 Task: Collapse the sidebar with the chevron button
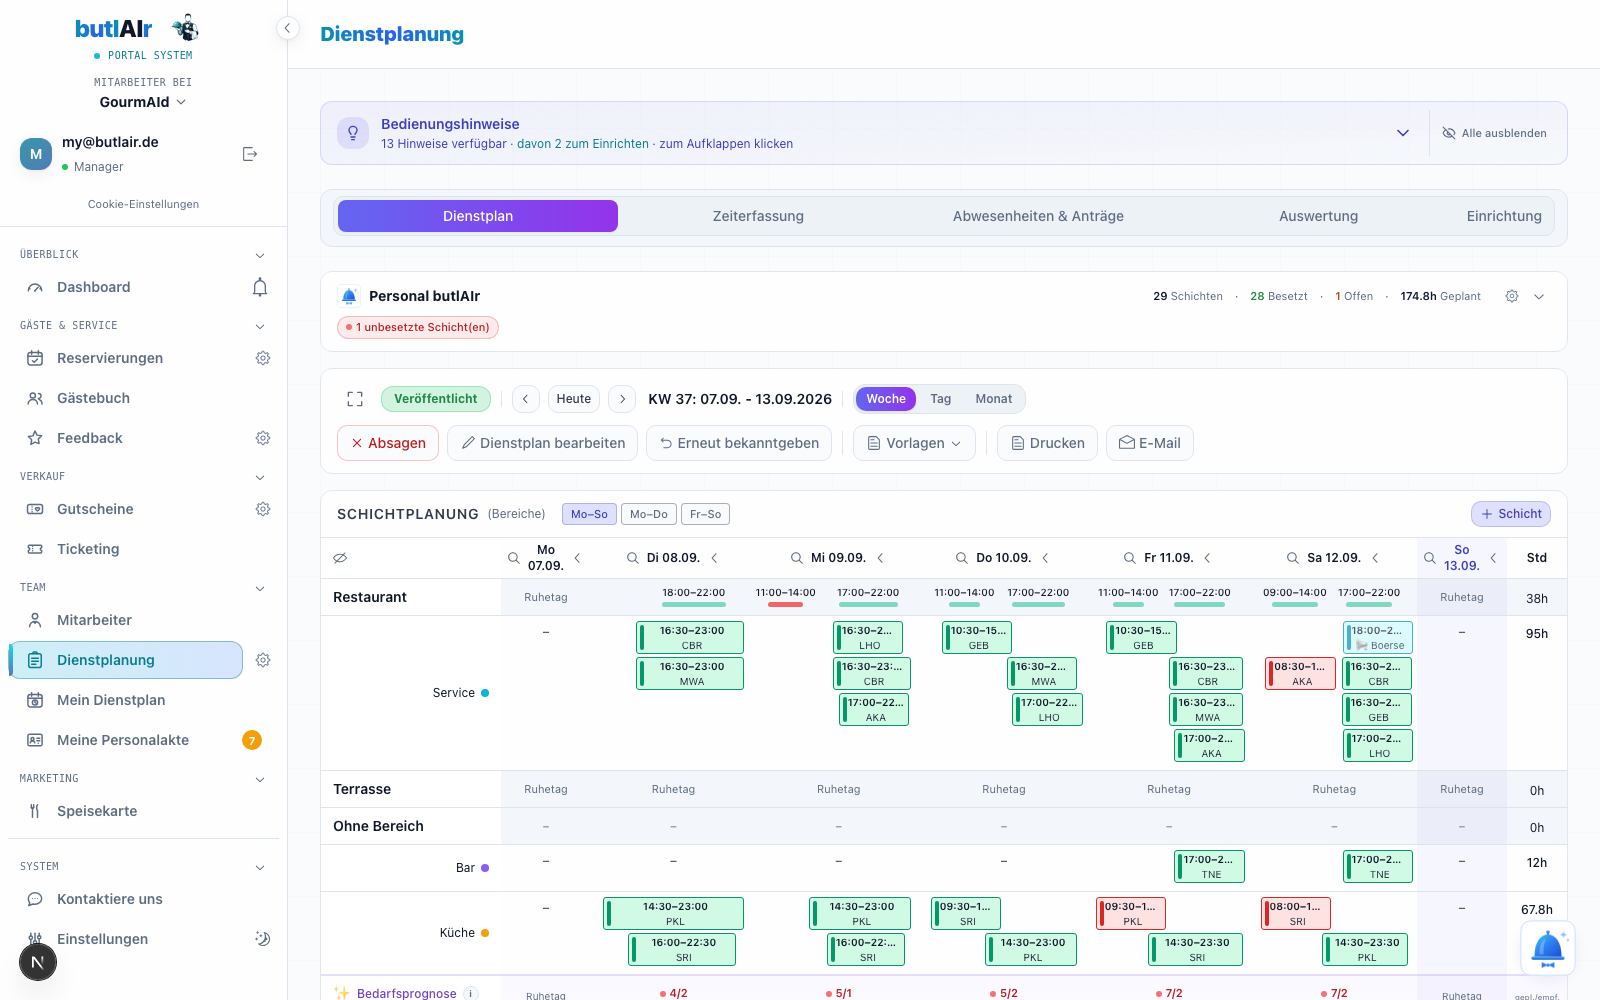[x=287, y=28]
